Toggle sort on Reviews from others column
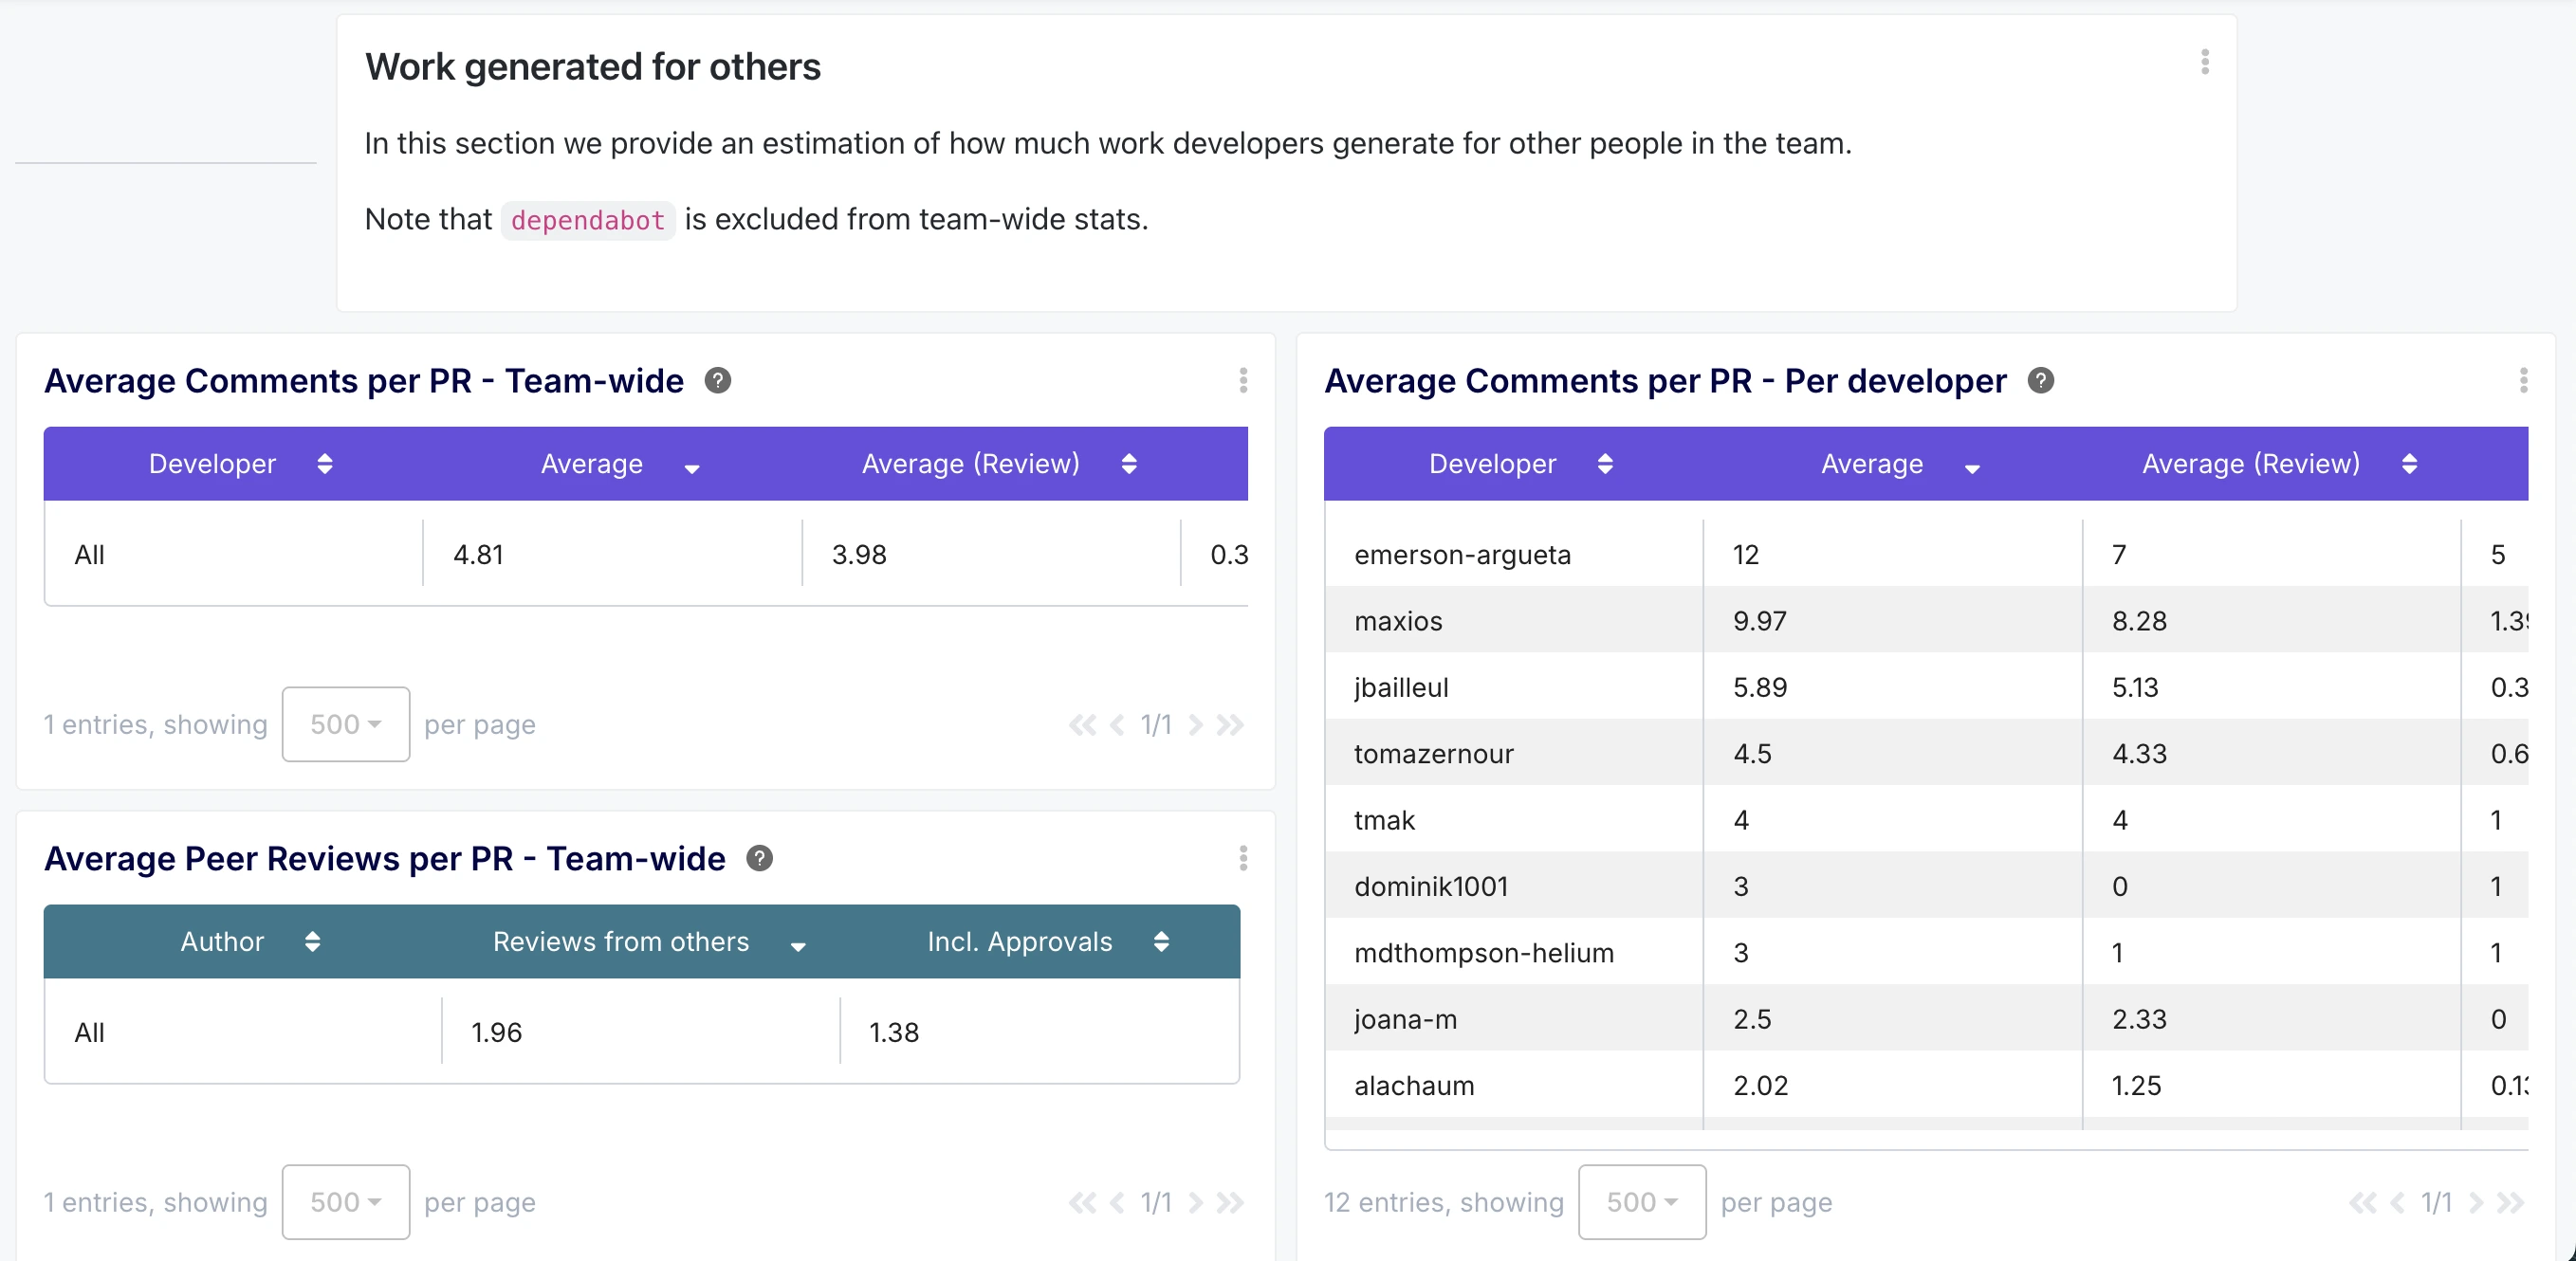Image resolution: width=2576 pixels, height=1261 pixels. [797, 946]
